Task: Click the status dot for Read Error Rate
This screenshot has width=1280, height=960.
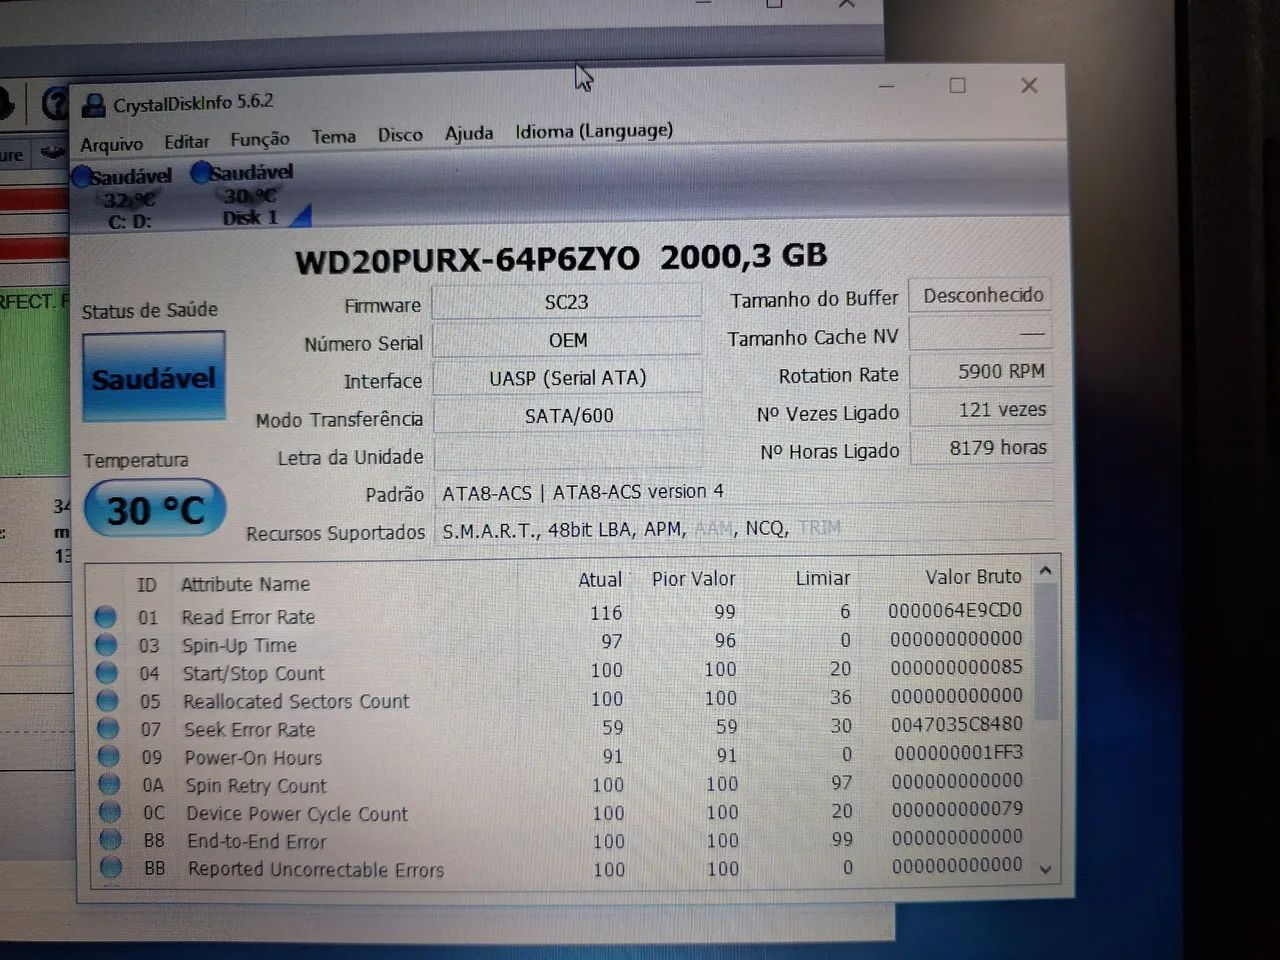Action: [x=106, y=617]
